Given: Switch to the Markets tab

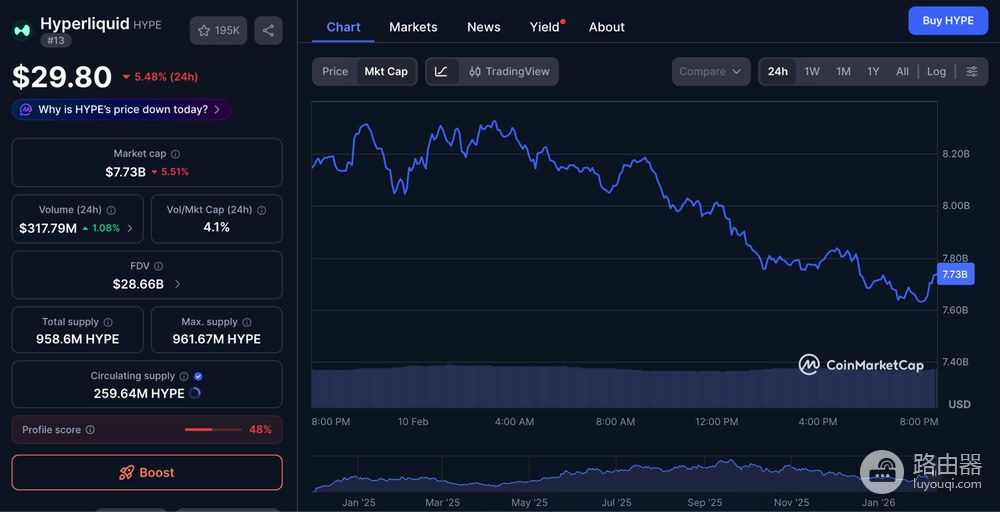Looking at the screenshot, I should [413, 27].
